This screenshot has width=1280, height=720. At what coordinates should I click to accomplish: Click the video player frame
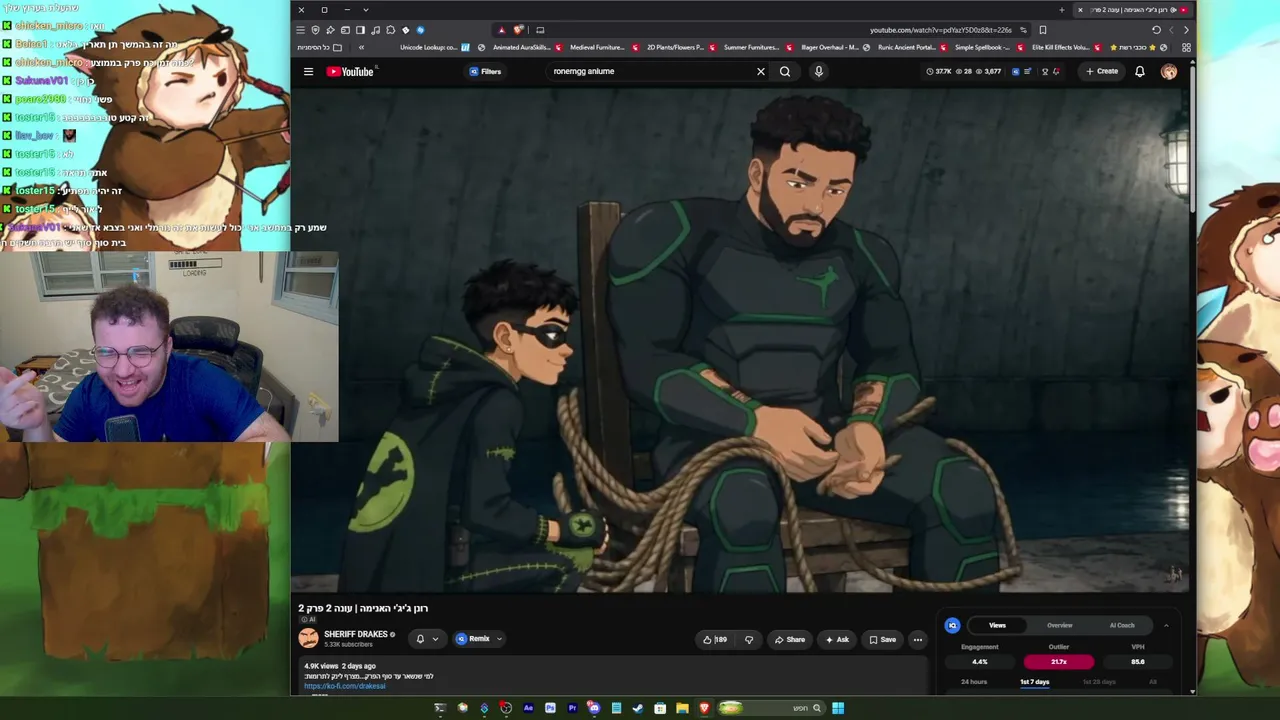coord(740,340)
